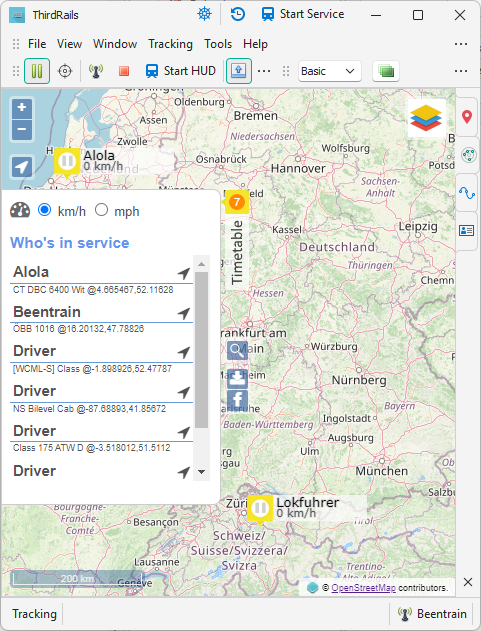Toggle the upload panel icon in toolbar
Image resolution: width=481 pixels, height=631 pixels.
click(239, 71)
